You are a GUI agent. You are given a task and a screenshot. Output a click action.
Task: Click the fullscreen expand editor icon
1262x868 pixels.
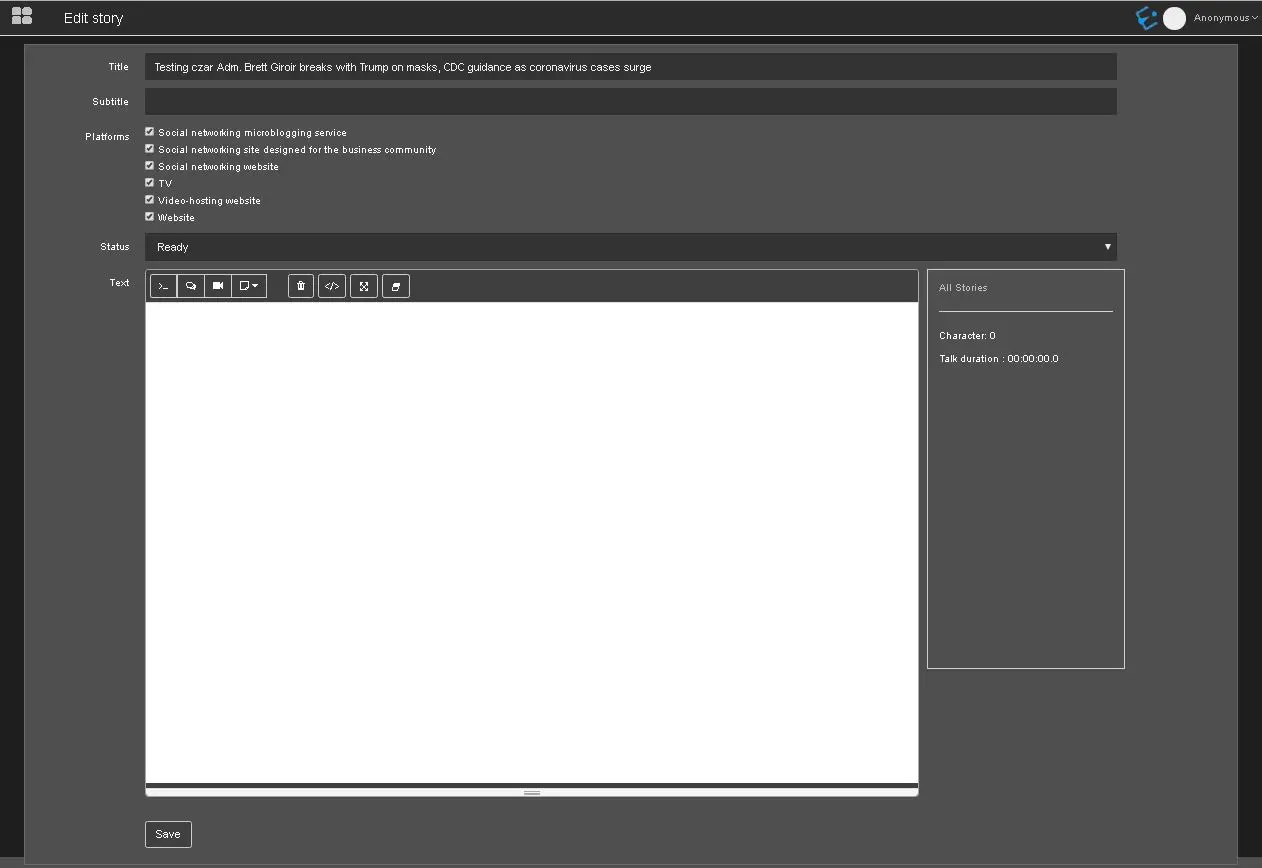point(364,286)
